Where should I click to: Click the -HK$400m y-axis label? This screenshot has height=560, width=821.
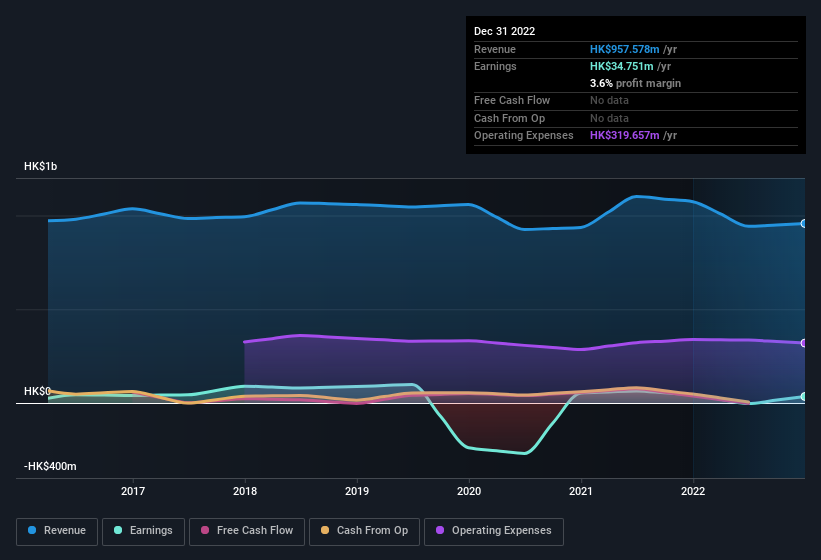pos(50,466)
